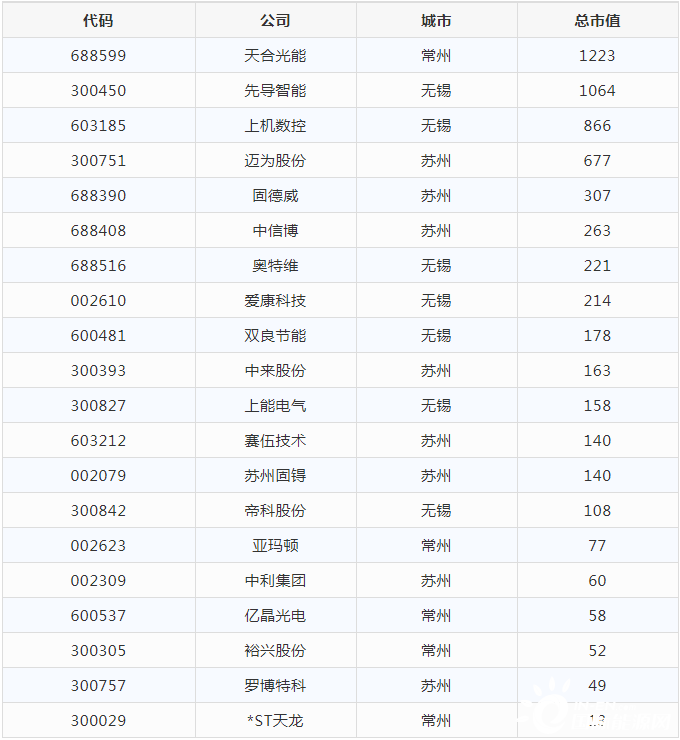680x740 pixels.
Task: Select stock code 300827
Action: pos(98,405)
